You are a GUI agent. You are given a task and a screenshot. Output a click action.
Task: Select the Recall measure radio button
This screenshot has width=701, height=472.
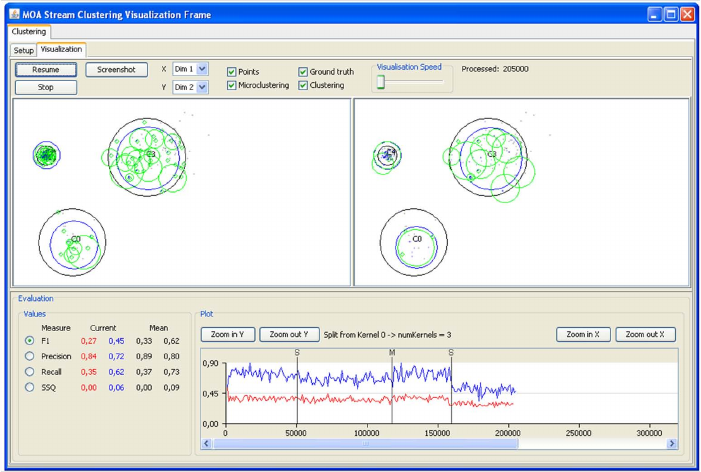[x=30, y=371]
